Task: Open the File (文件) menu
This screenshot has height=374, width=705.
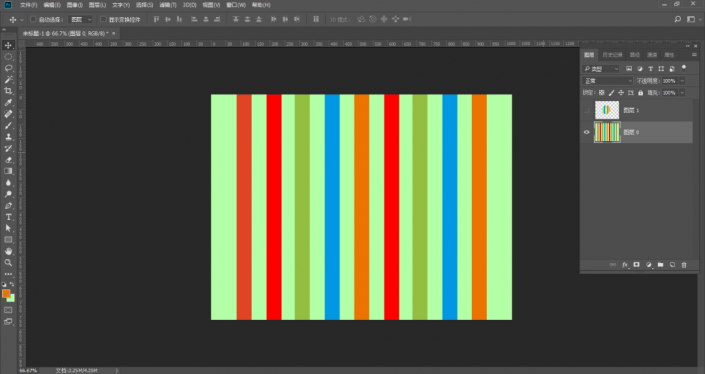Action: [x=28, y=5]
